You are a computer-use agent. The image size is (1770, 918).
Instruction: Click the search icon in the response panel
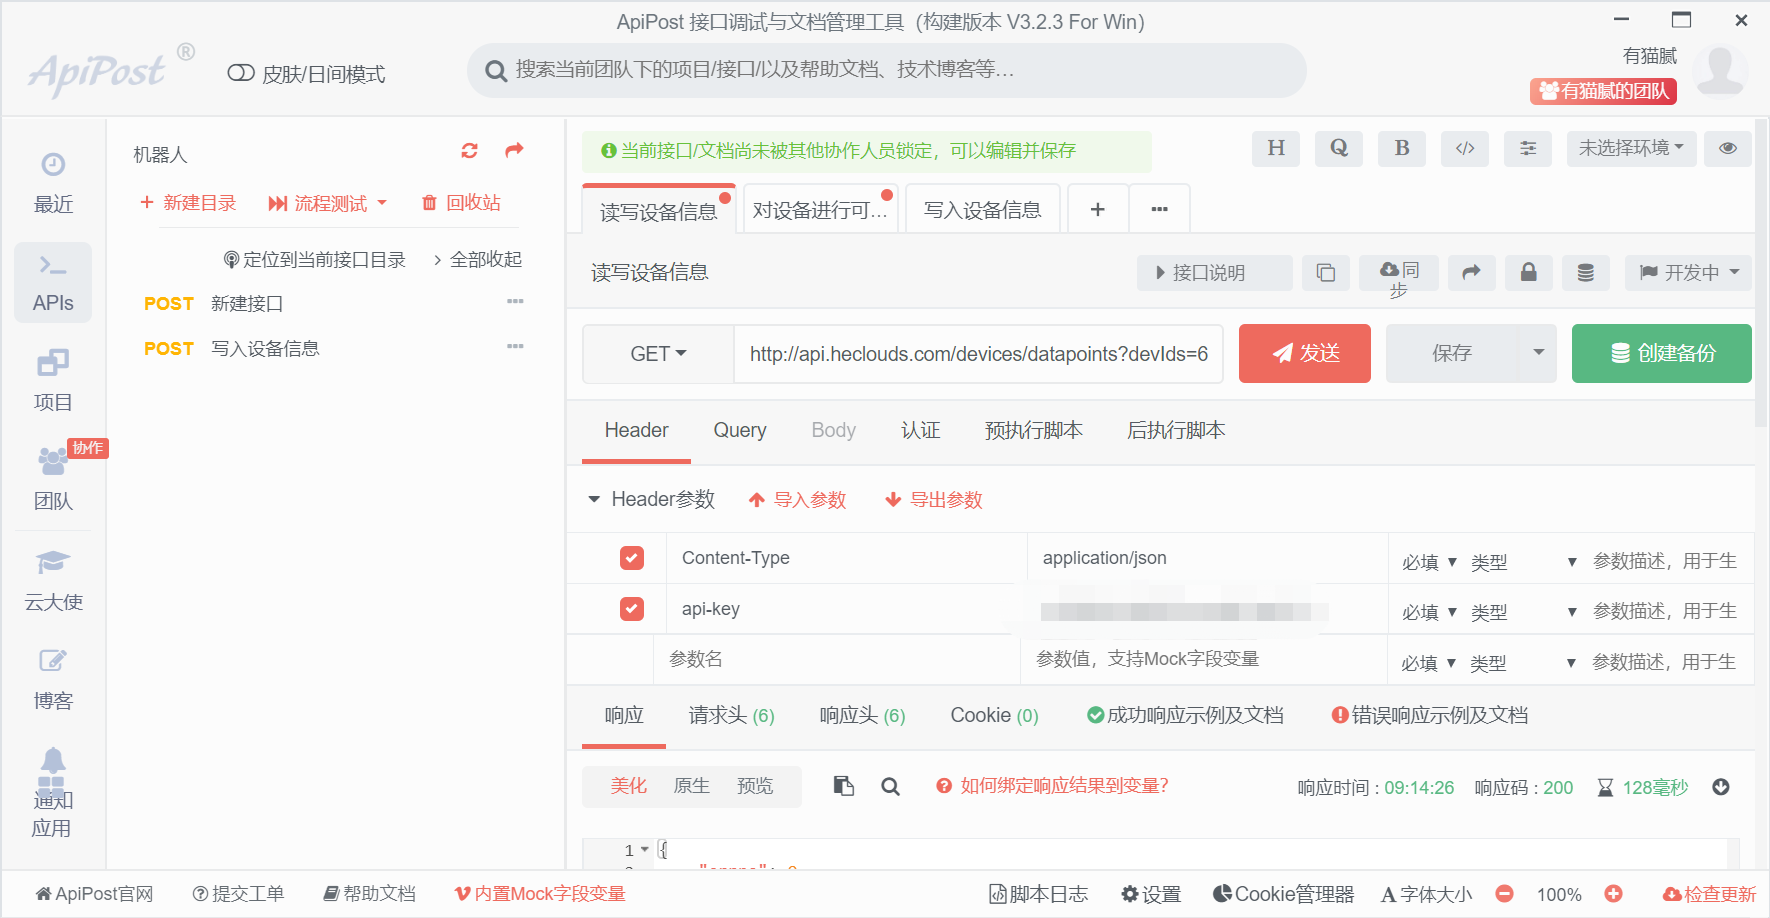(x=890, y=786)
